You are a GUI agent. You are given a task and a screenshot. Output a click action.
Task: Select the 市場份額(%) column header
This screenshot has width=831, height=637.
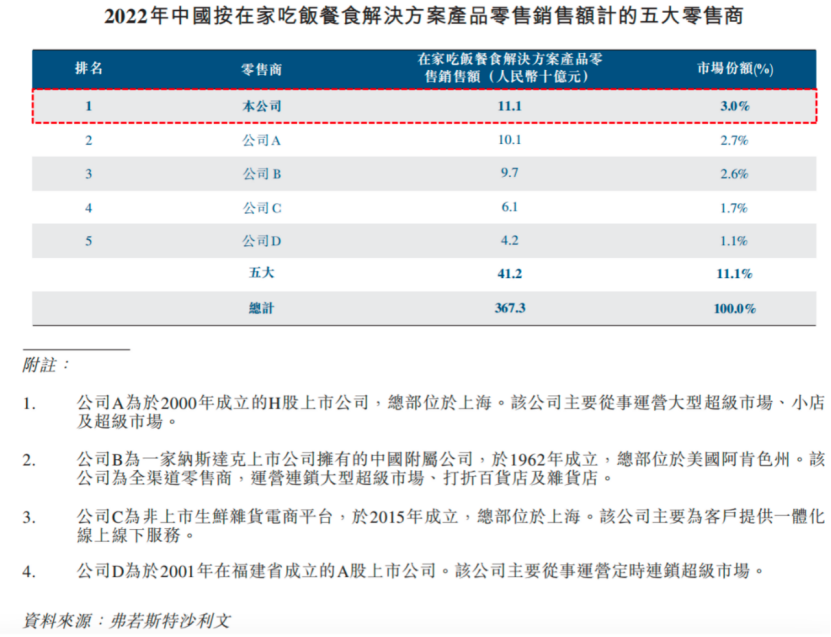(x=734, y=69)
